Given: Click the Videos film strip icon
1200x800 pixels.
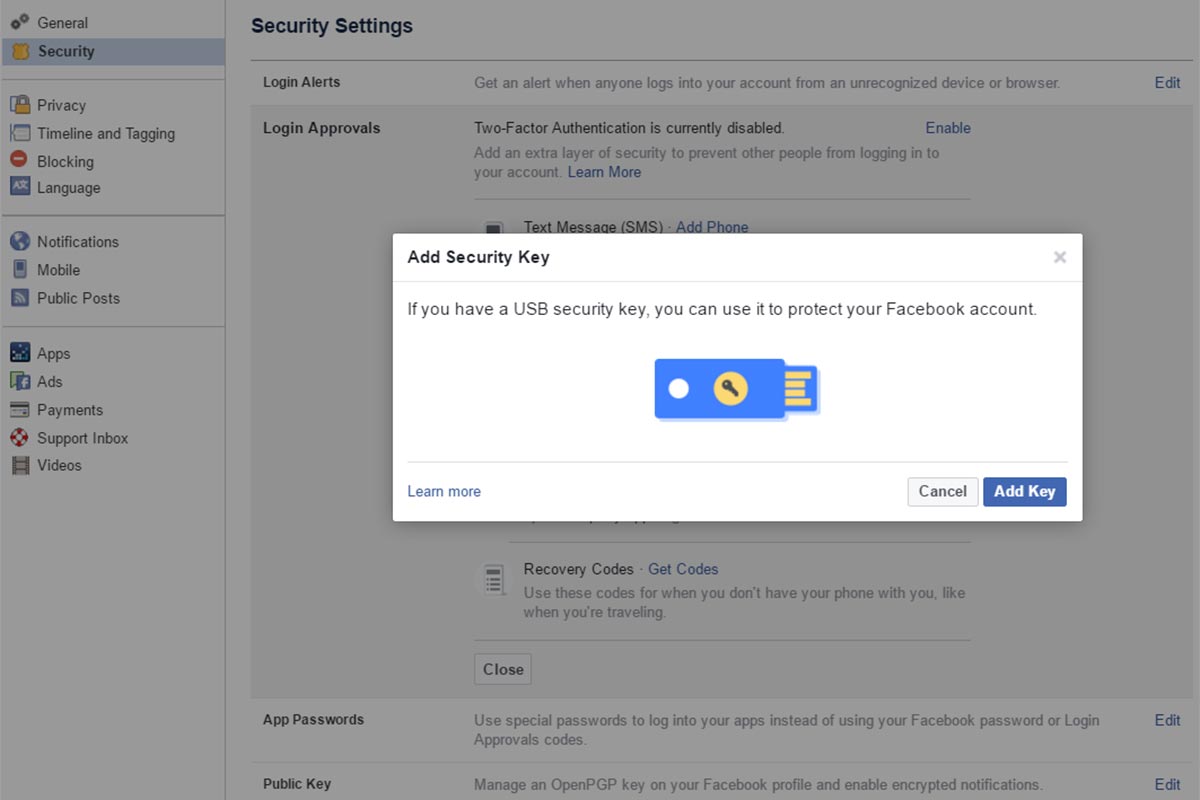Looking at the screenshot, I should click(20, 465).
